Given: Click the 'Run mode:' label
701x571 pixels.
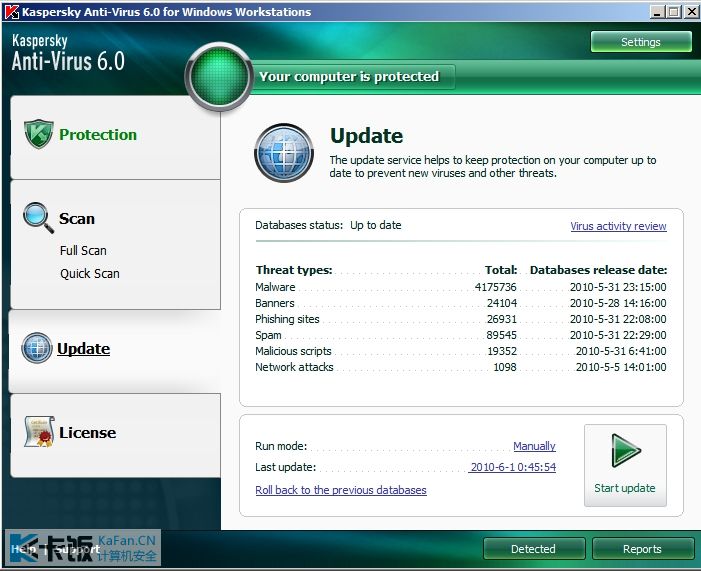Looking at the screenshot, I should (x=281, y=446).
